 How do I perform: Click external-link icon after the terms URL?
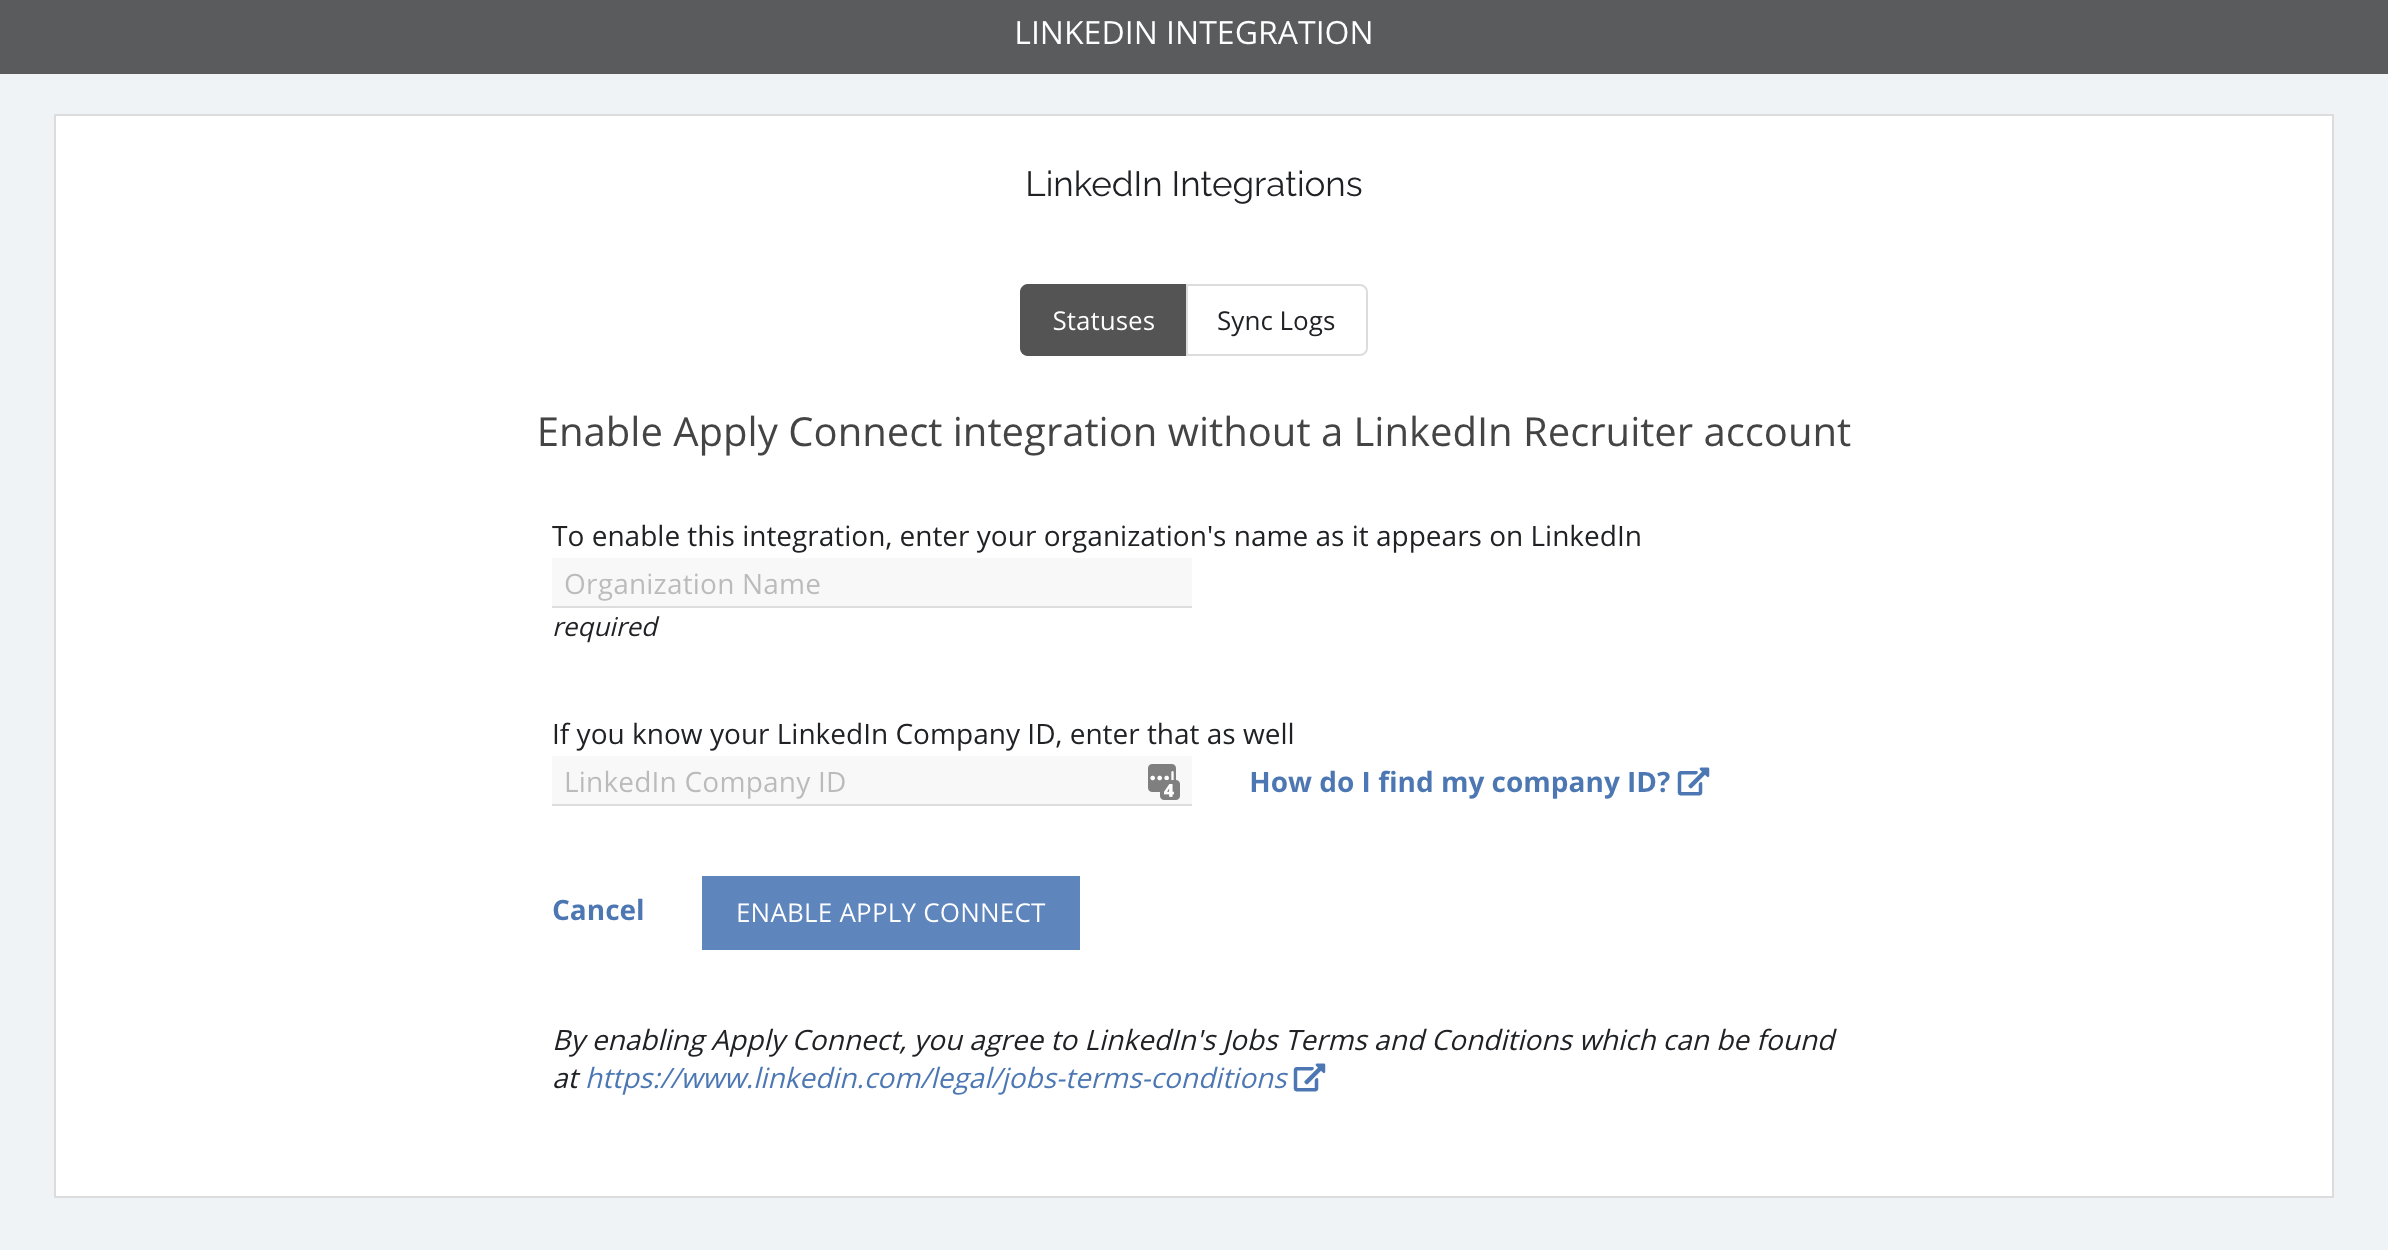point(1309,1078)
